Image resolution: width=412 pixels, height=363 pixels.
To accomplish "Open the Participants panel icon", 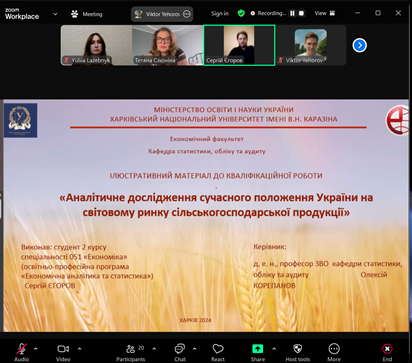I will tap(130, 349).
